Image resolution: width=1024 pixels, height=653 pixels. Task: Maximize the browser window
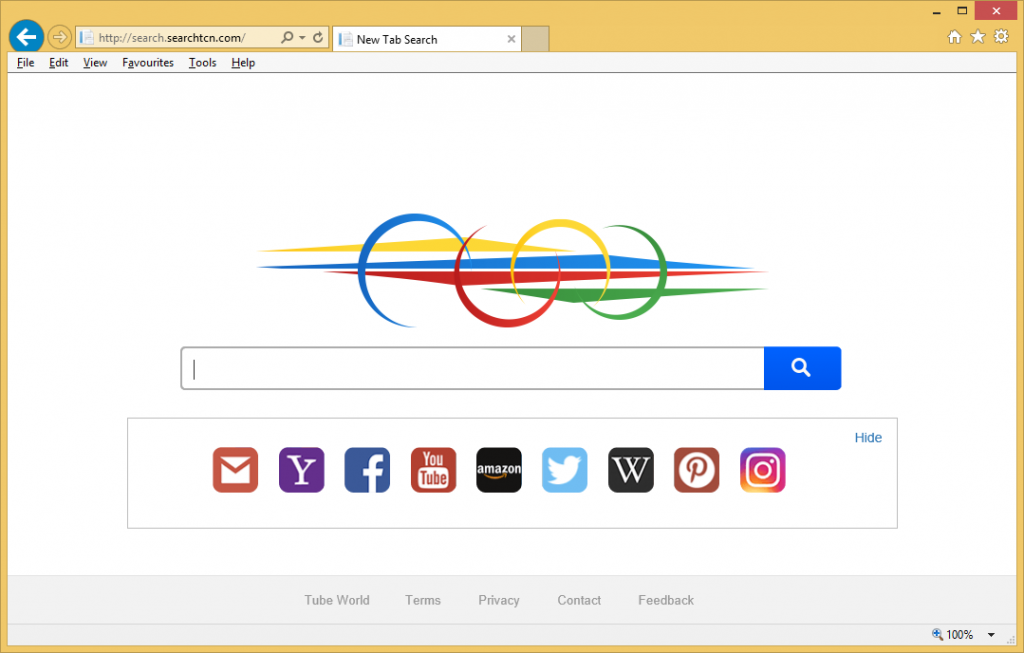[962, 11]
